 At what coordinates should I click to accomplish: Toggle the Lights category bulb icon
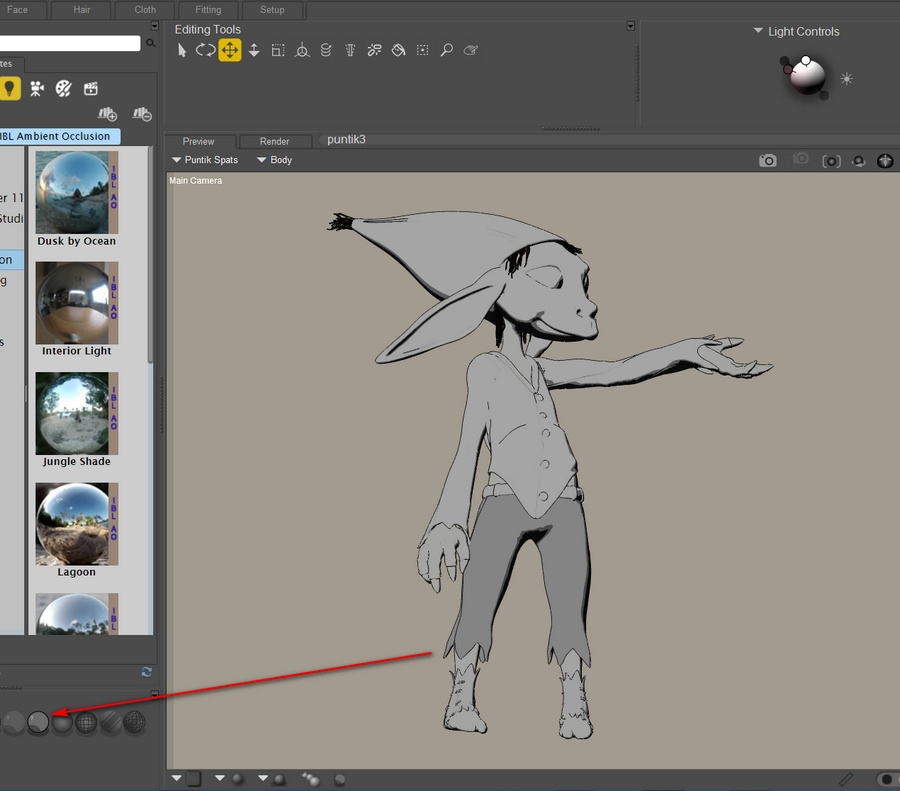click(x=10, y=89)
